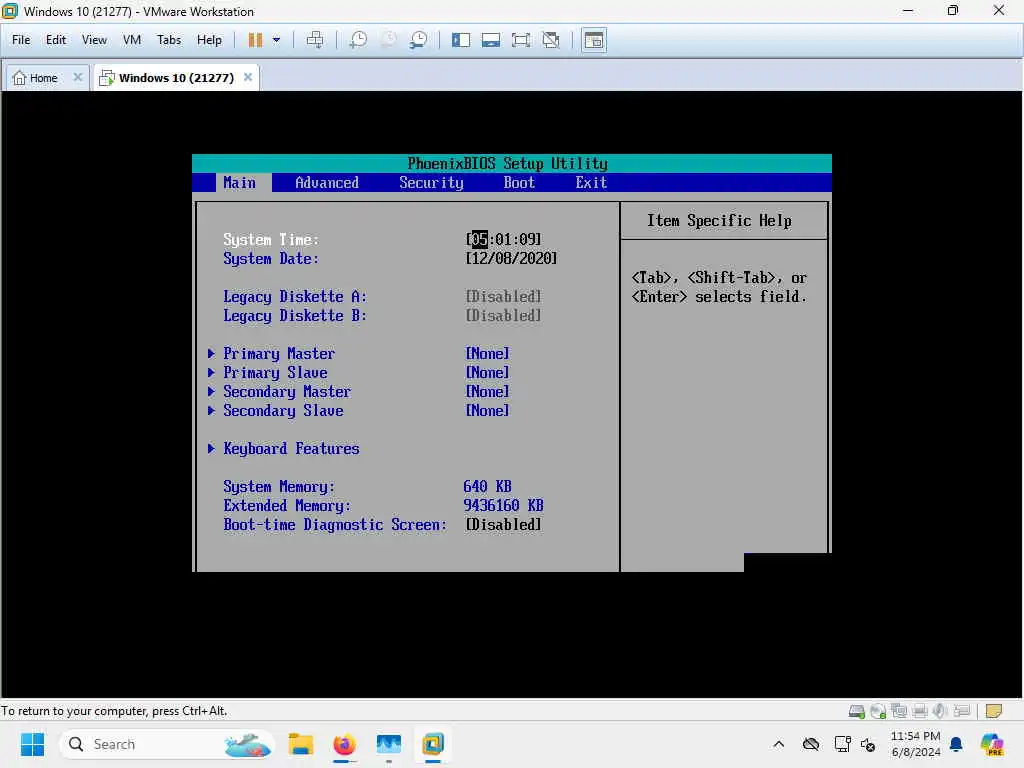The image size is (1024, 768).
Task: Open Firefox from the taskbar
Action: click(x=344, y=744)
